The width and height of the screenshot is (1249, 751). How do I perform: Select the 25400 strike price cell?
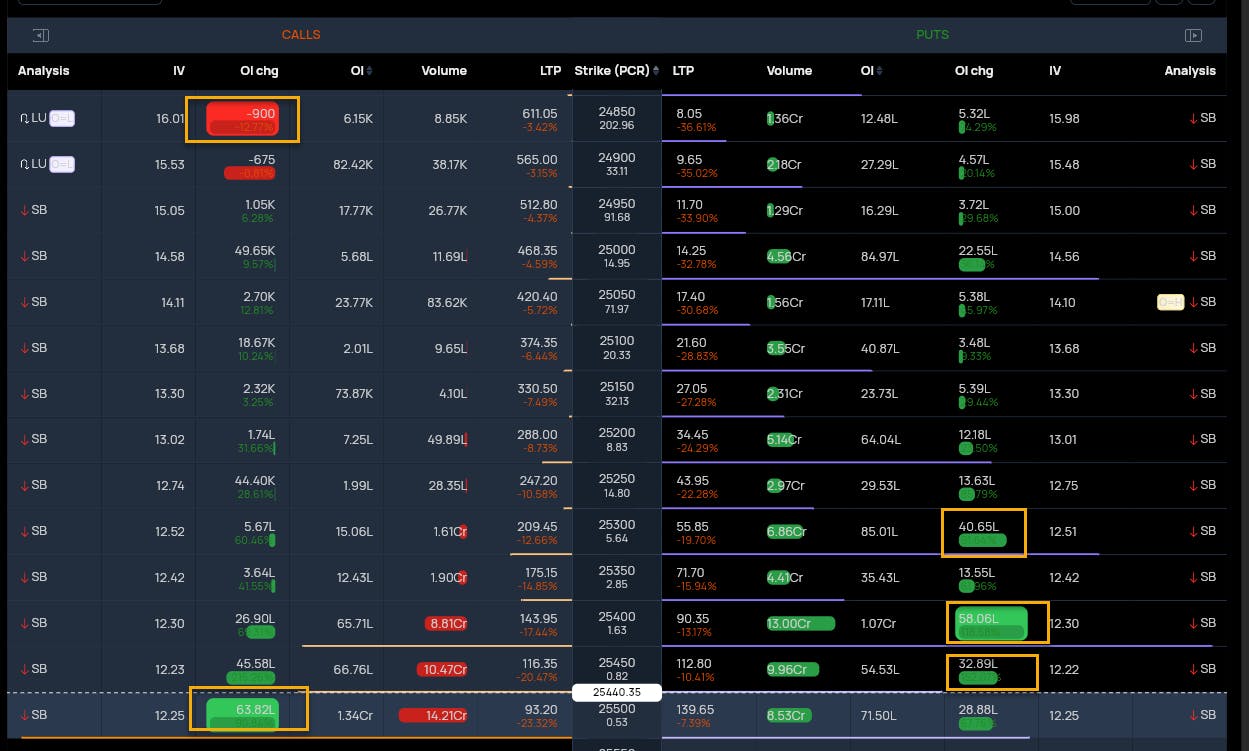(x=616, y=623)
